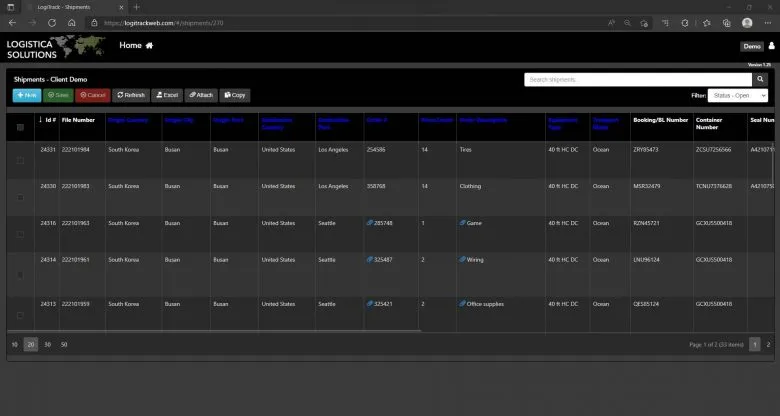Image resolution: width=780 pixels, height=416 pixels.
Task: Click the paperclip icon next to order 285748
Action: (x=370, y=223)
